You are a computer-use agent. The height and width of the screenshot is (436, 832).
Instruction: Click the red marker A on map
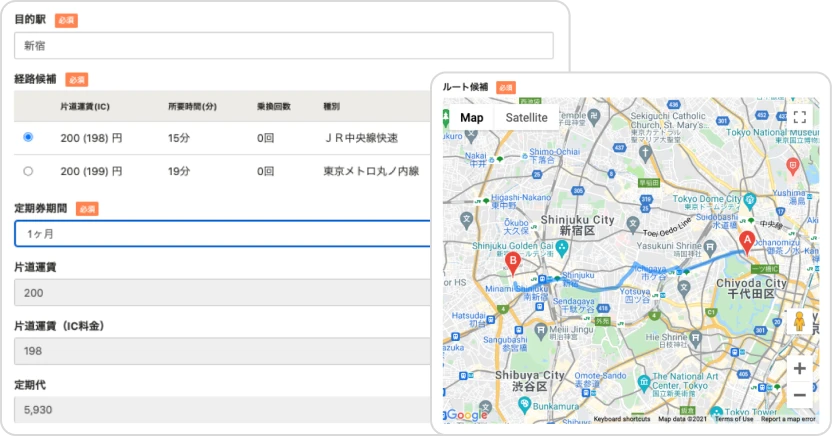[x=747, y=243]
